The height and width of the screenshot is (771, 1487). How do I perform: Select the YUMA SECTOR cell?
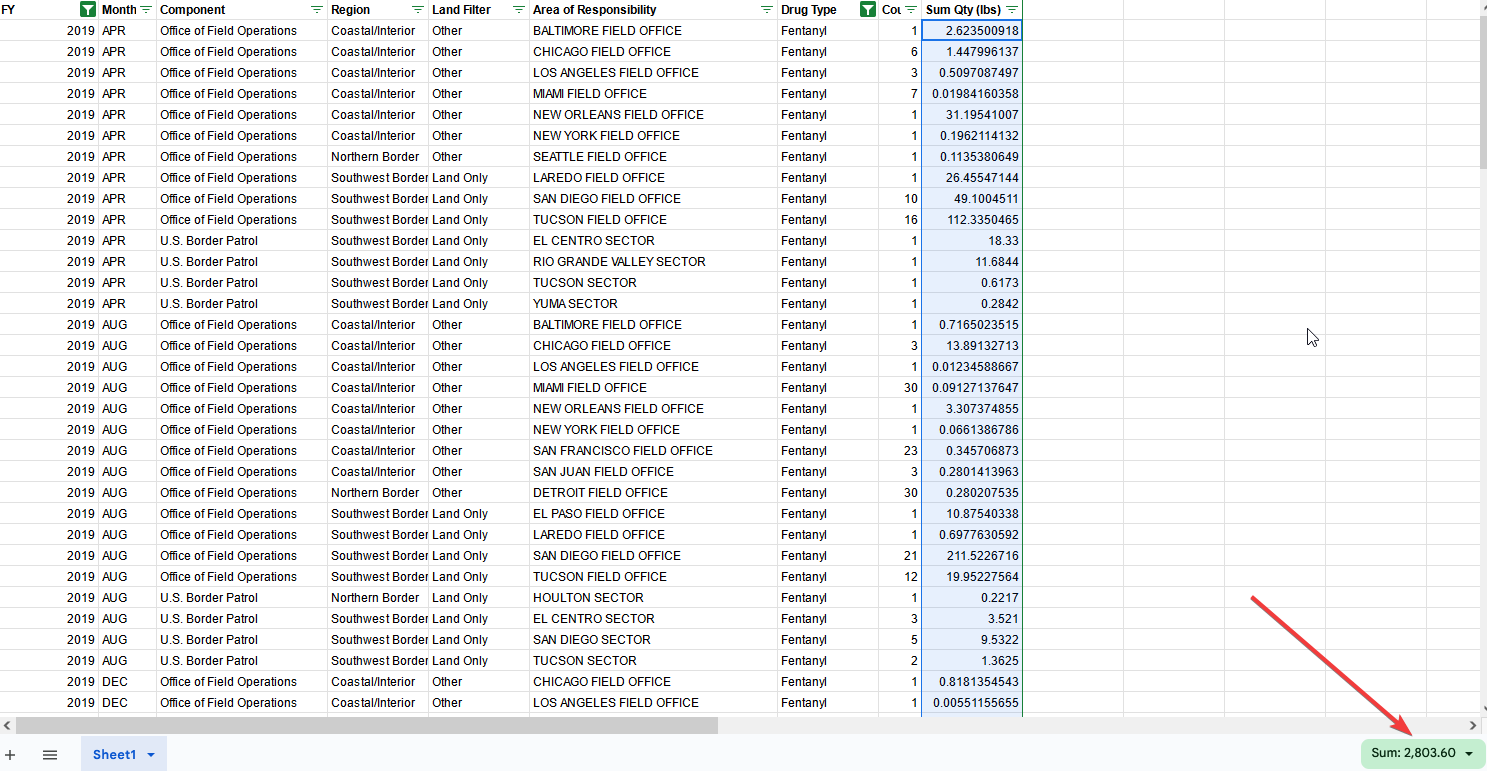[x=654, y=304]
